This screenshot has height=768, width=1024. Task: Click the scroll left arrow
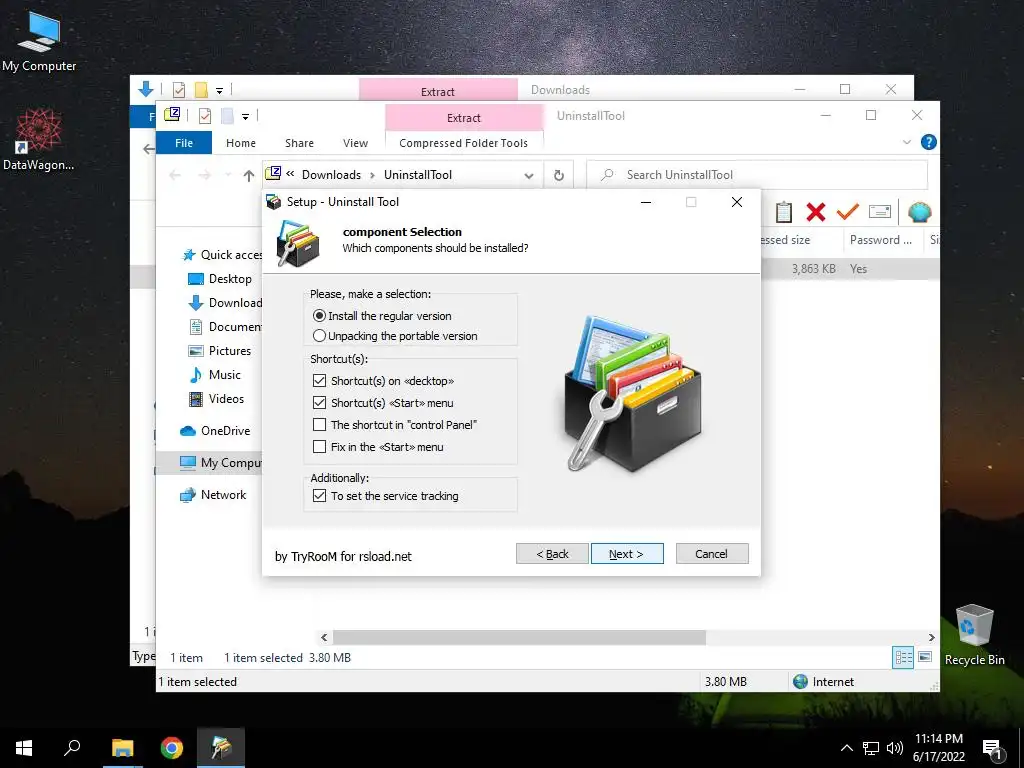pyautogui.click(x=324, y=637)
